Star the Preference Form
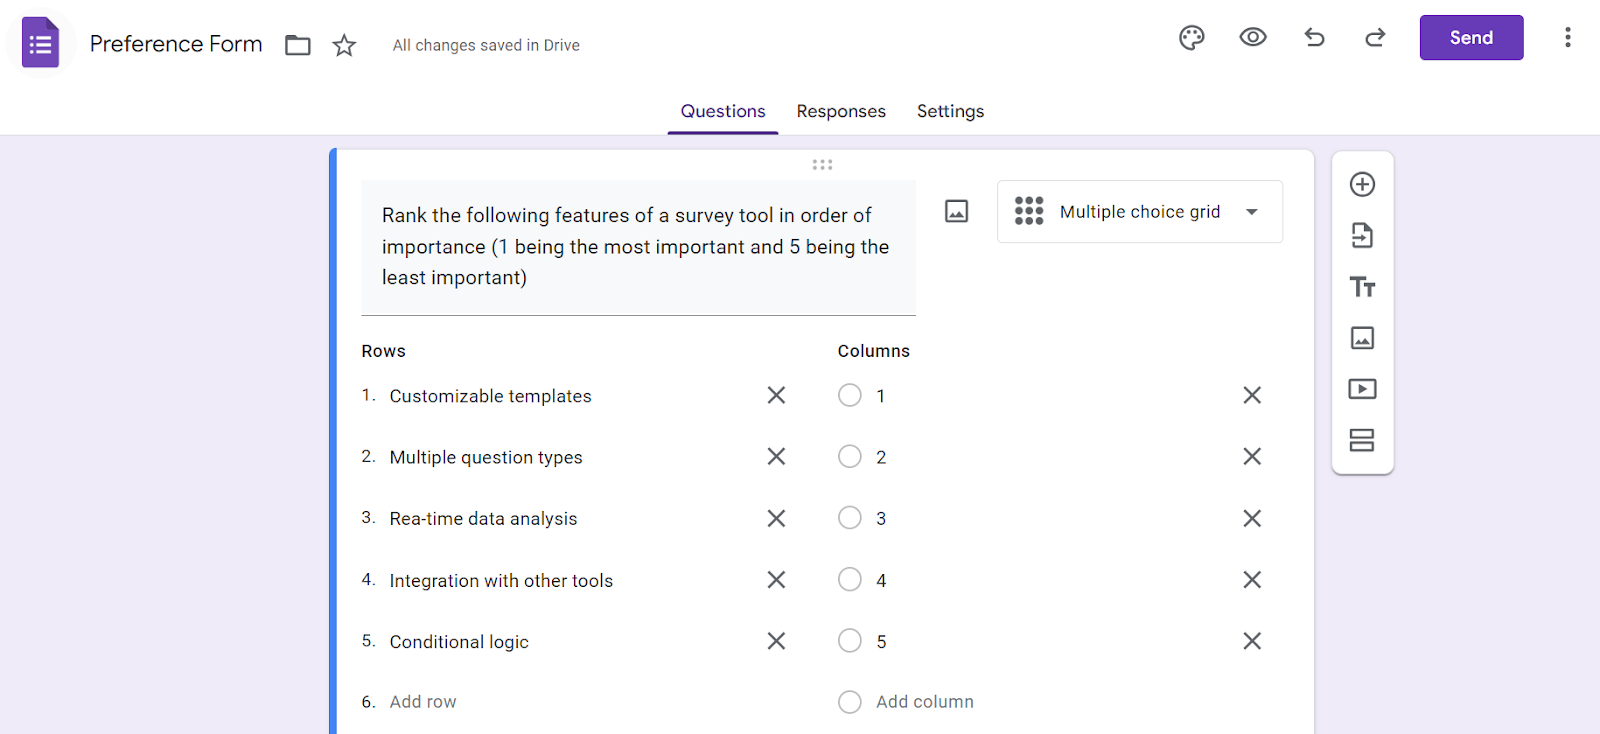Image resolution: width=1600 pixels, height=734 pixels. [x=344, y=45]
